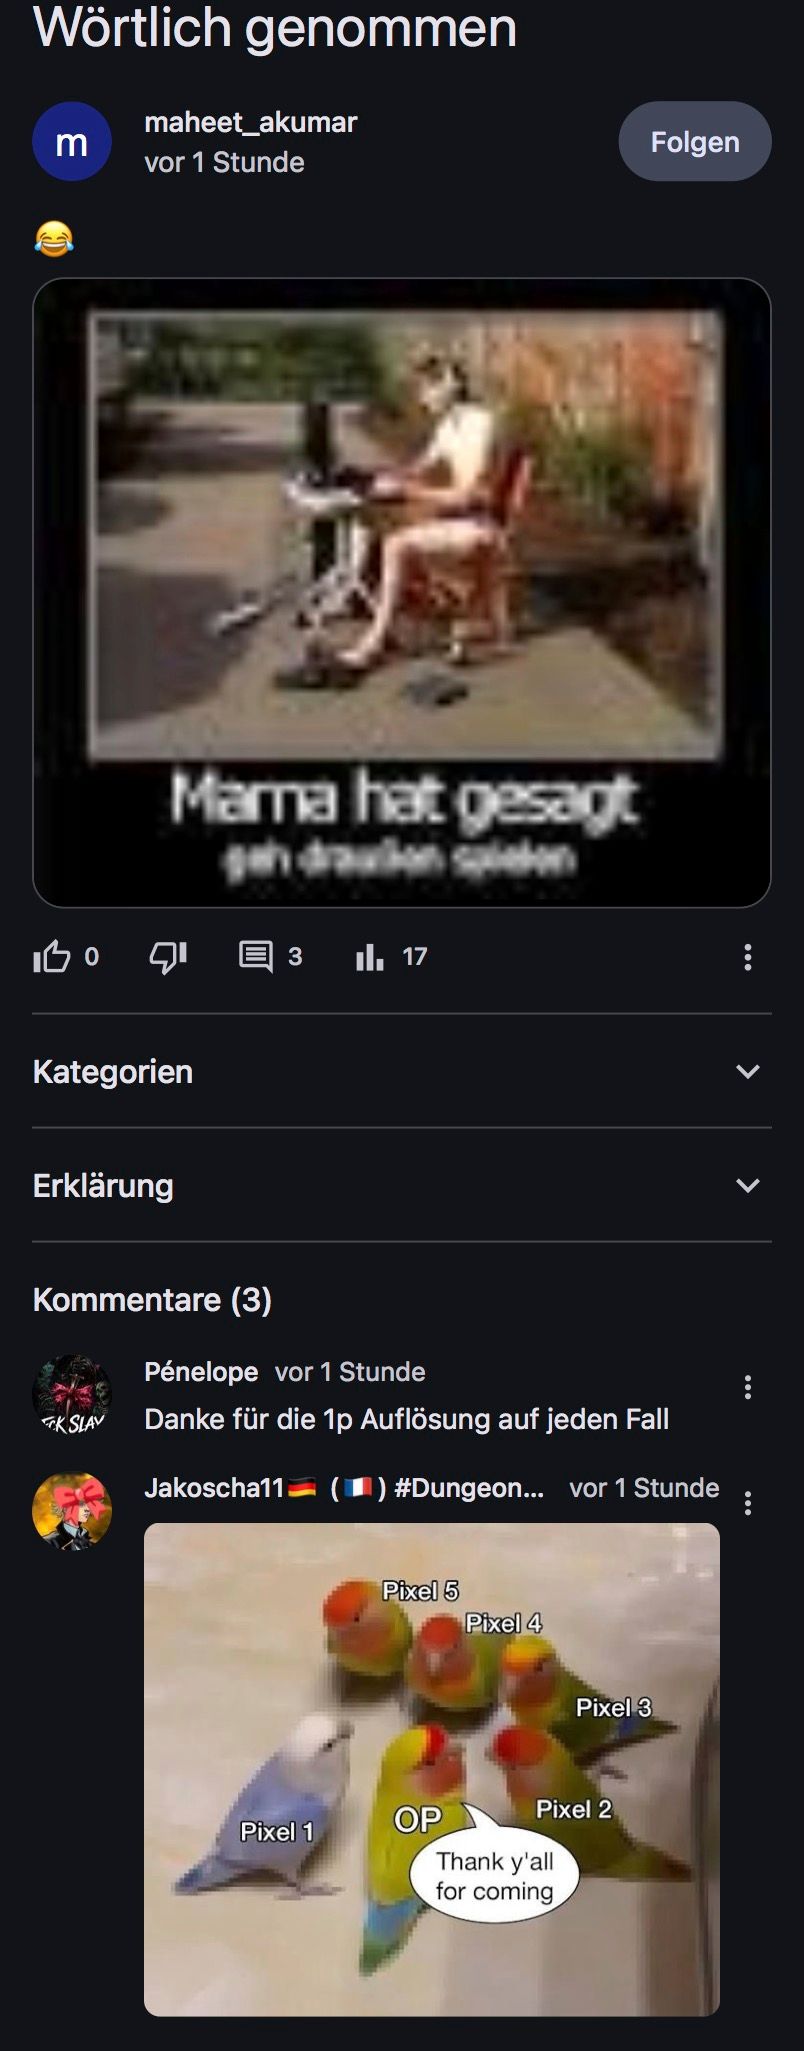Click the Kategorien chevron arrow
This screenshot has height=2051, width=804.
[x=748, y=1071]
